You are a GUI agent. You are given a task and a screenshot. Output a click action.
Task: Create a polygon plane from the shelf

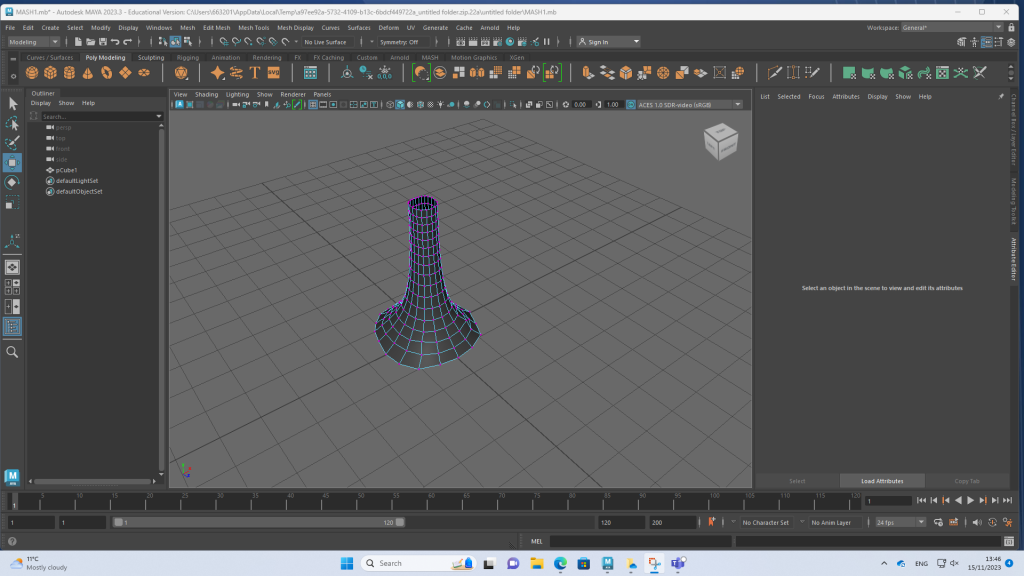coord(125,73)
